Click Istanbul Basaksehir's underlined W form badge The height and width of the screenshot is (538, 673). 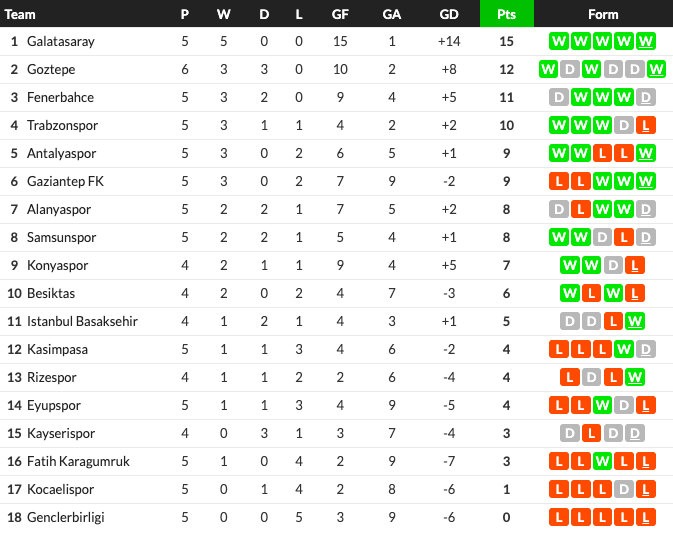click(635, 321)
